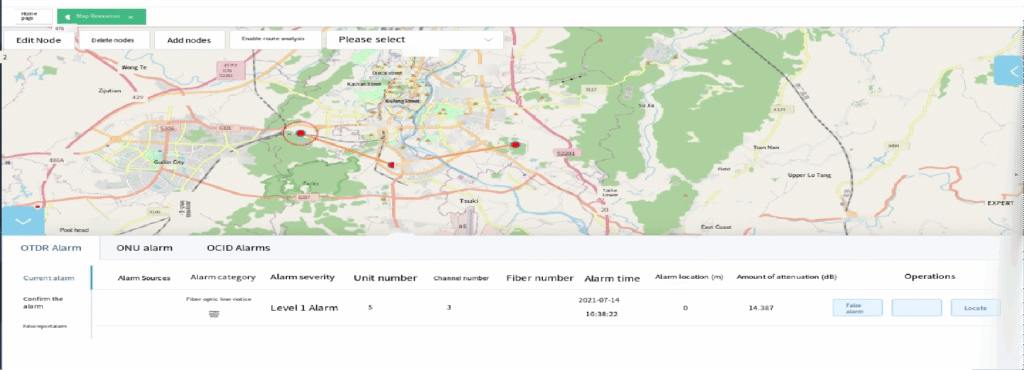Screen dimensions: 1024x370
Task: Switch to ONU alarm tab
Action: (x=144, y=248)
